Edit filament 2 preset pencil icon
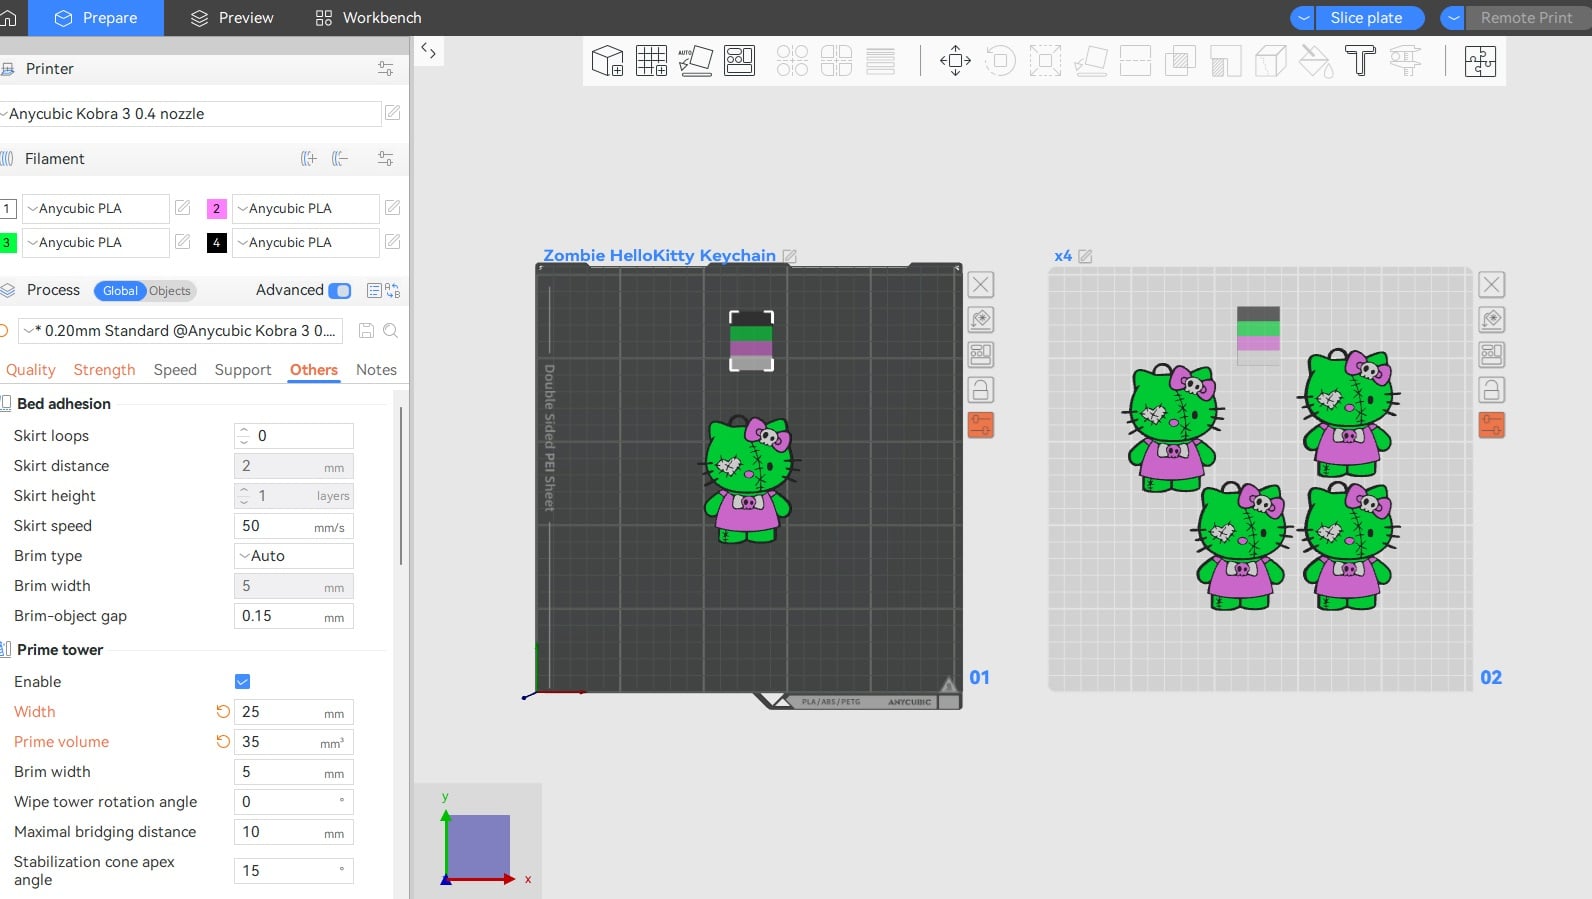Screen dimensions: 1592x899 tap(393, 208)
